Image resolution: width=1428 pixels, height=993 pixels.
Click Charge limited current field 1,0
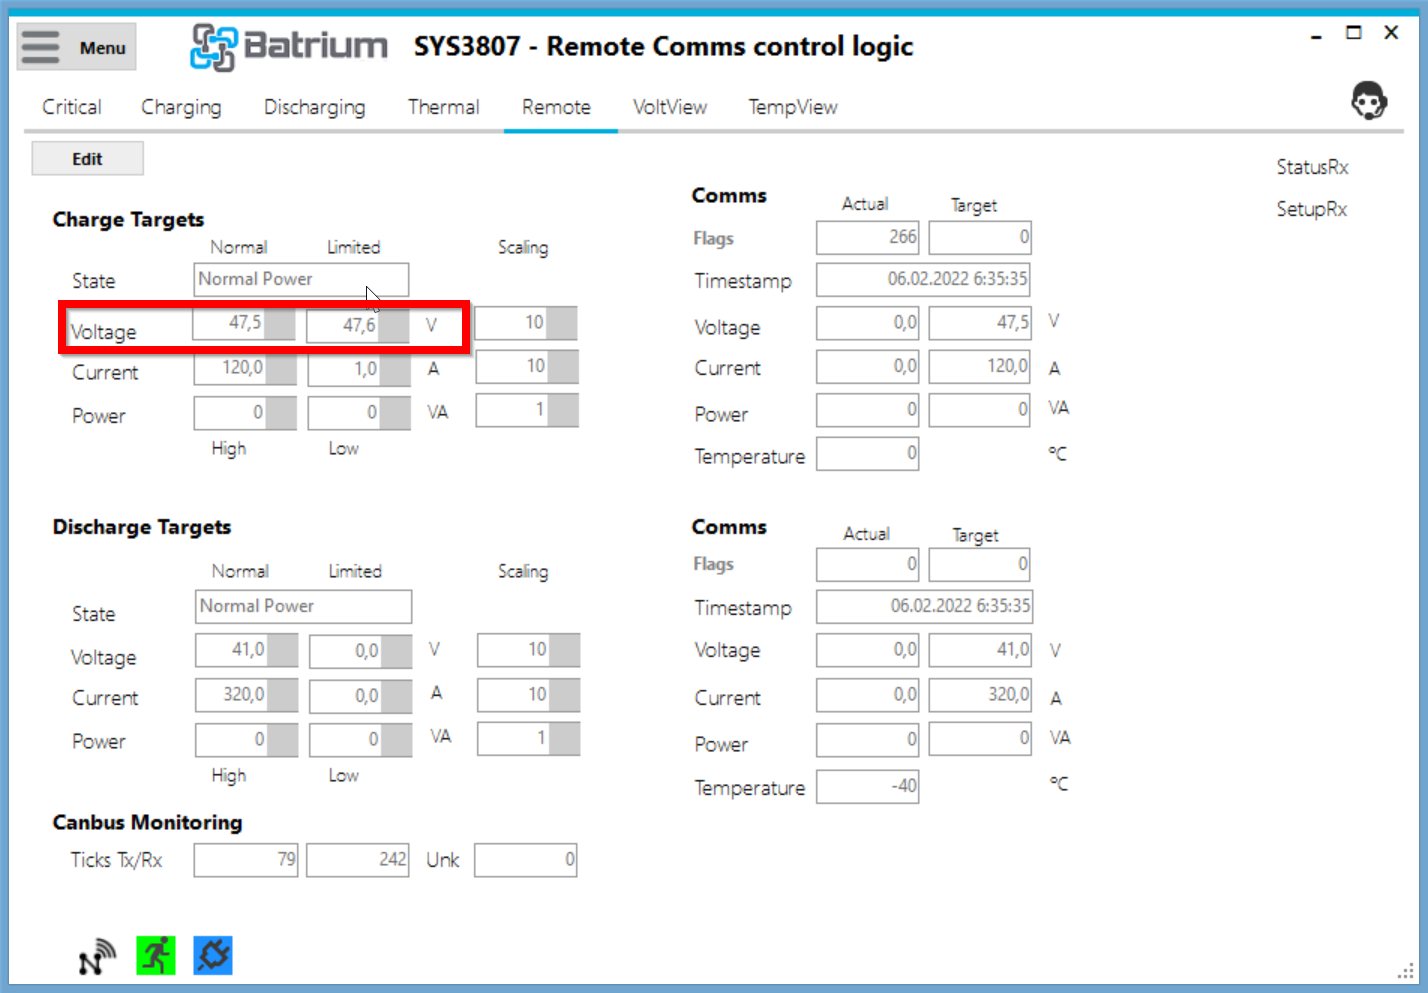(x=359, y=369)
